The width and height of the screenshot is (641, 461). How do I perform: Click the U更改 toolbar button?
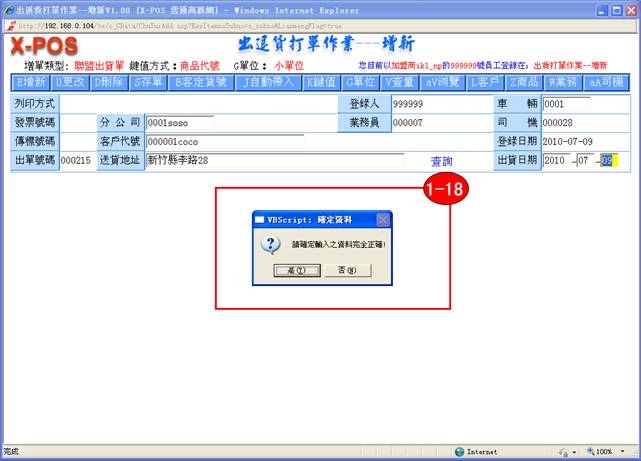tap(71, 82)
